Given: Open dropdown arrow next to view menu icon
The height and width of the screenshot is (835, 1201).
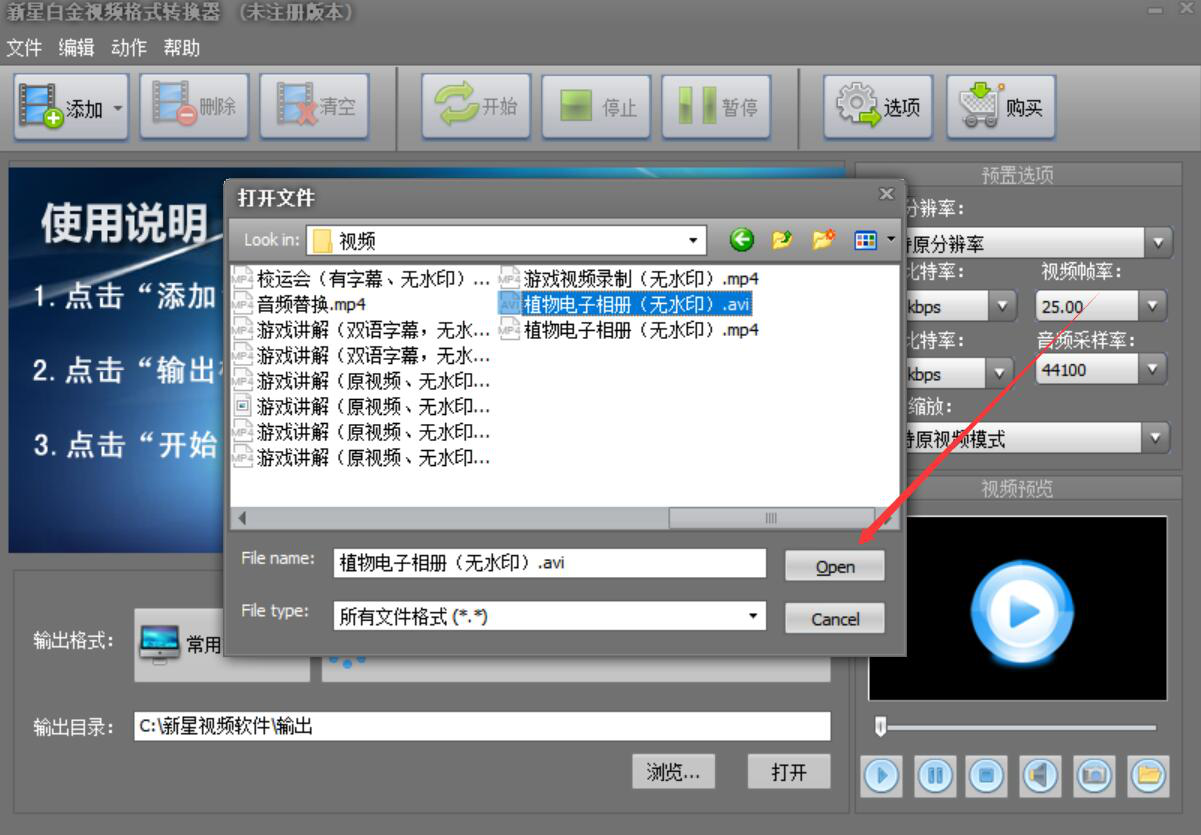Looking at the screenshot, I should [x=890, y=240].
